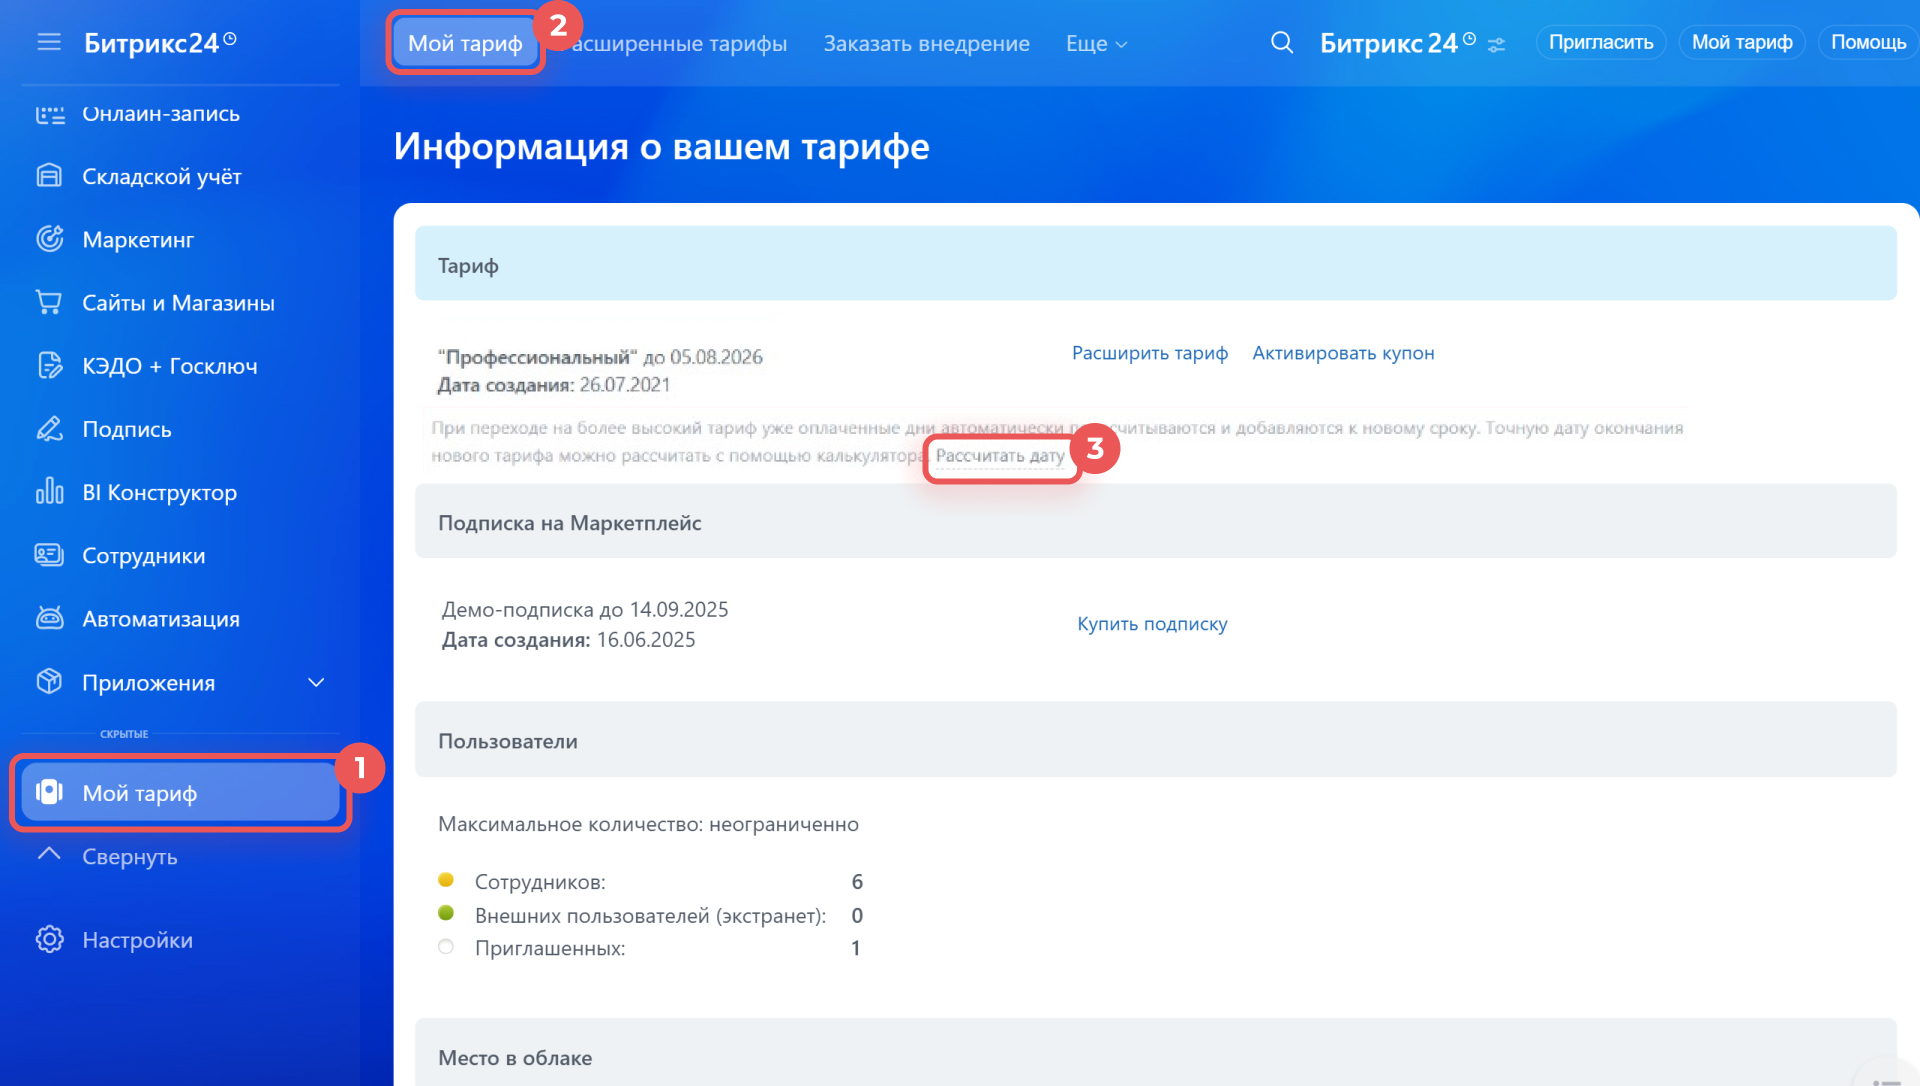
Task: Click the Маркетинг target icon
Action: [49, 239]
